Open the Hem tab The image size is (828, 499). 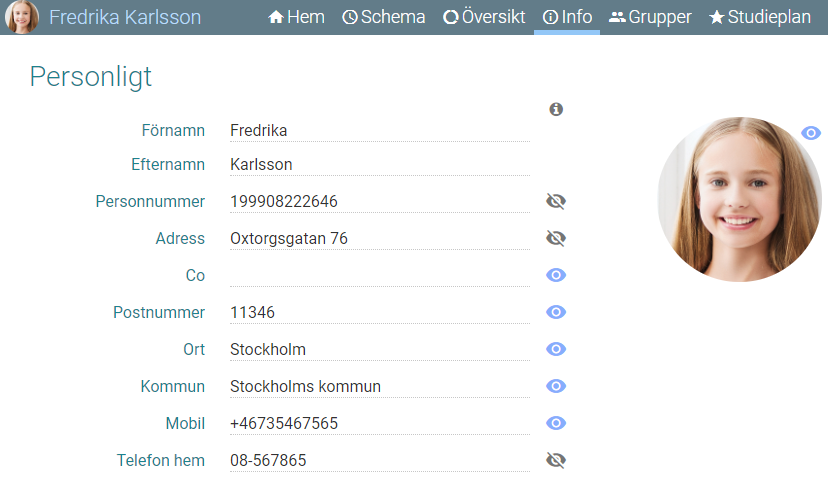pos(296,17)
